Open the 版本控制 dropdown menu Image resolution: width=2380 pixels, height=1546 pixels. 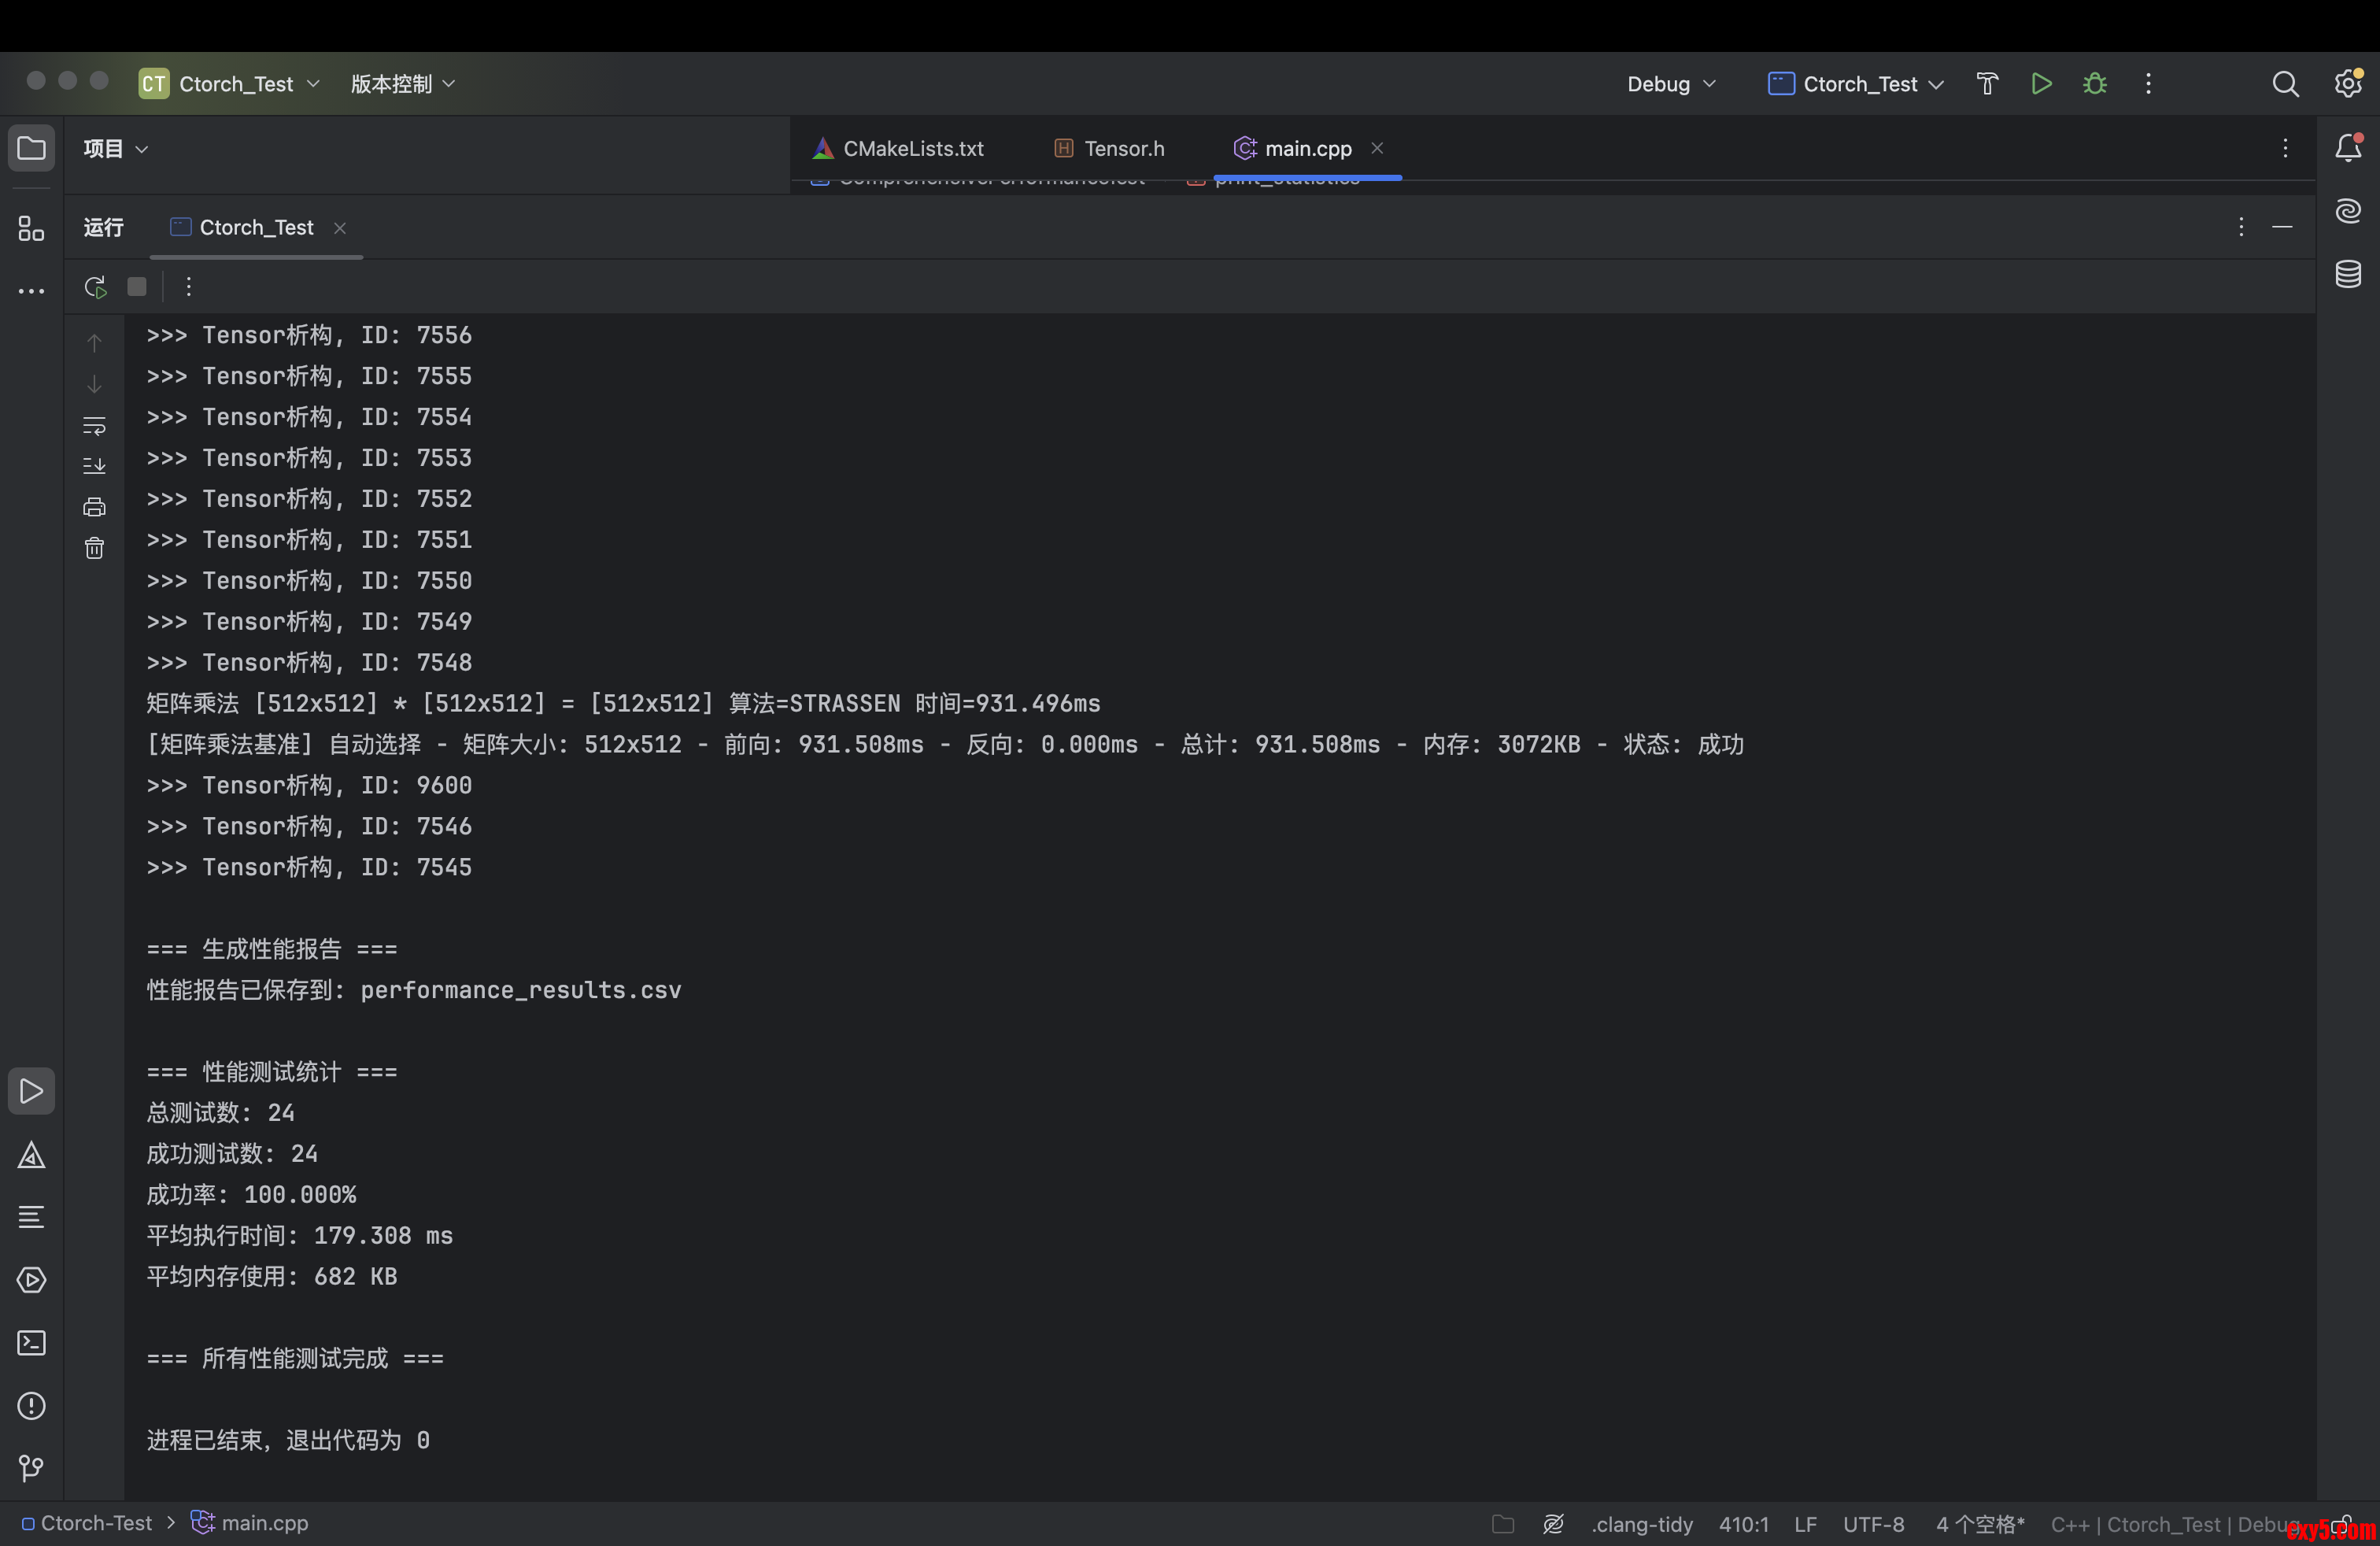tap(402, 84)
